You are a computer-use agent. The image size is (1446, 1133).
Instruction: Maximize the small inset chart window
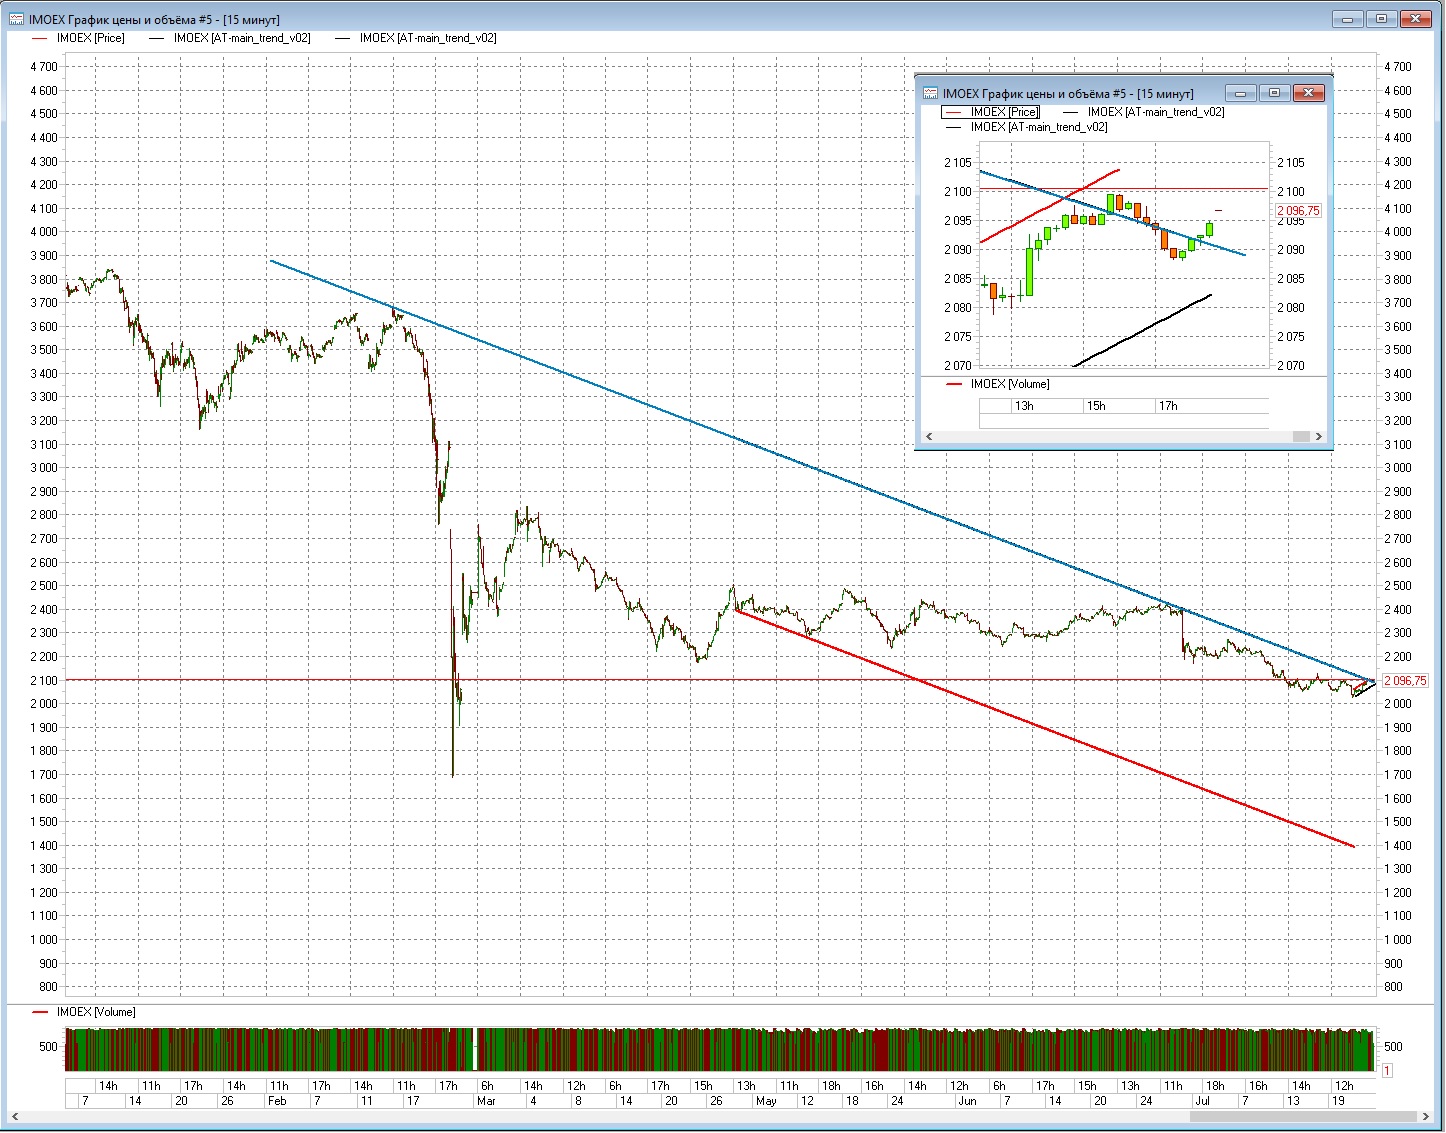pos(1274,93)
